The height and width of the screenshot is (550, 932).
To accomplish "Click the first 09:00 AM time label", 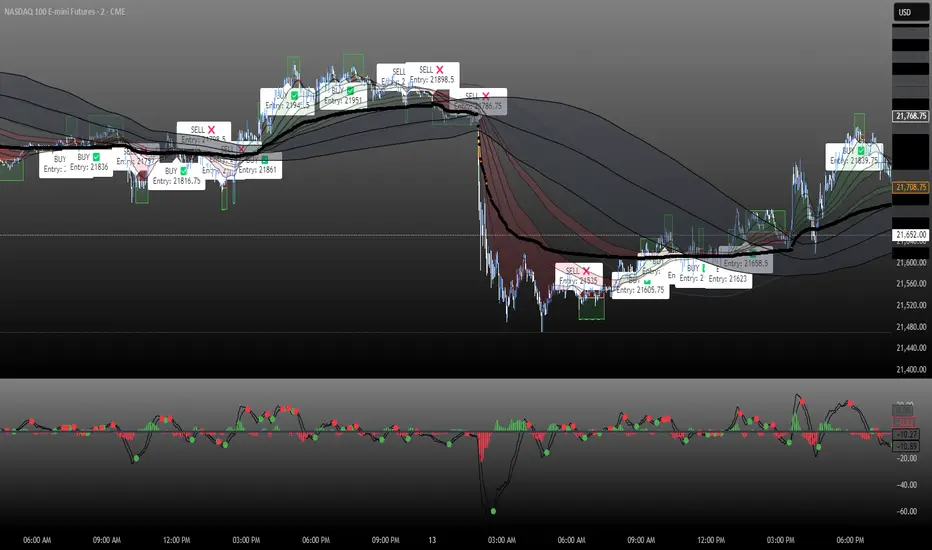I will (106, 540).
